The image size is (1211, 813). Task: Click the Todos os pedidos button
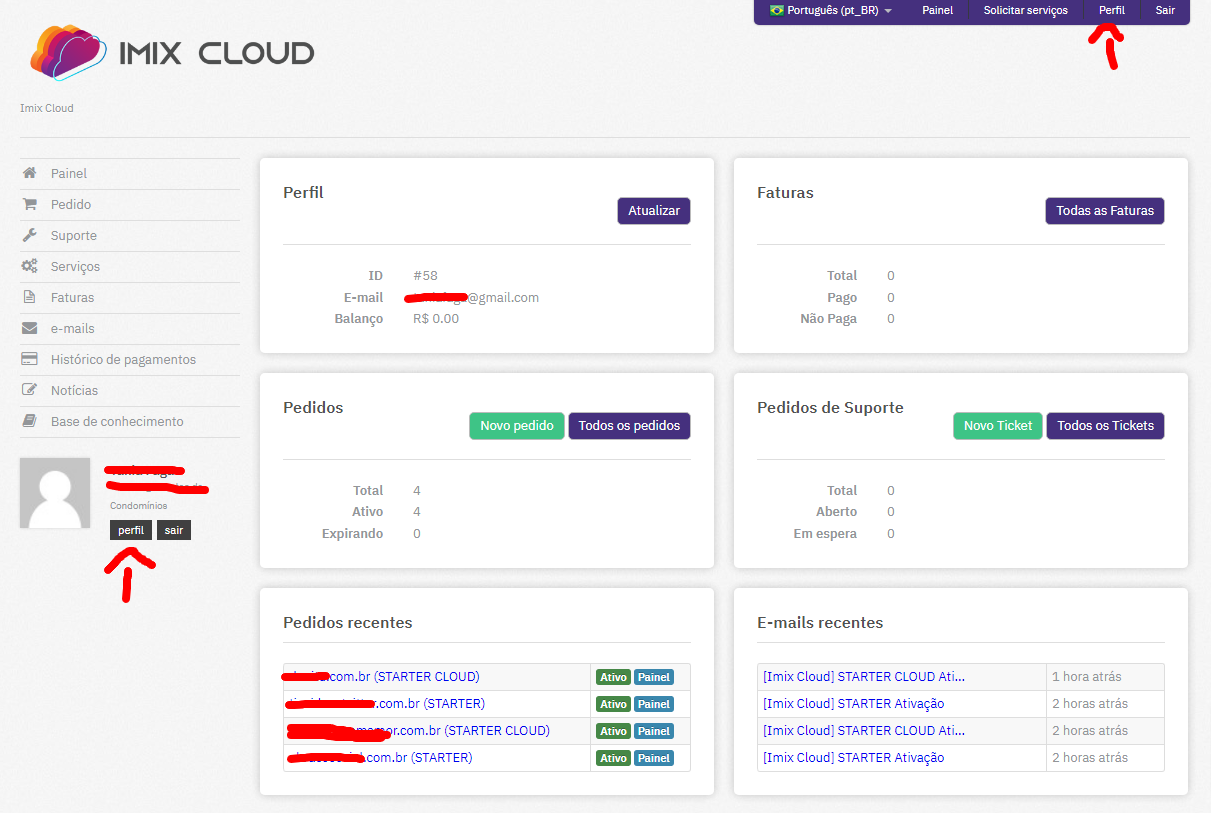629,426
